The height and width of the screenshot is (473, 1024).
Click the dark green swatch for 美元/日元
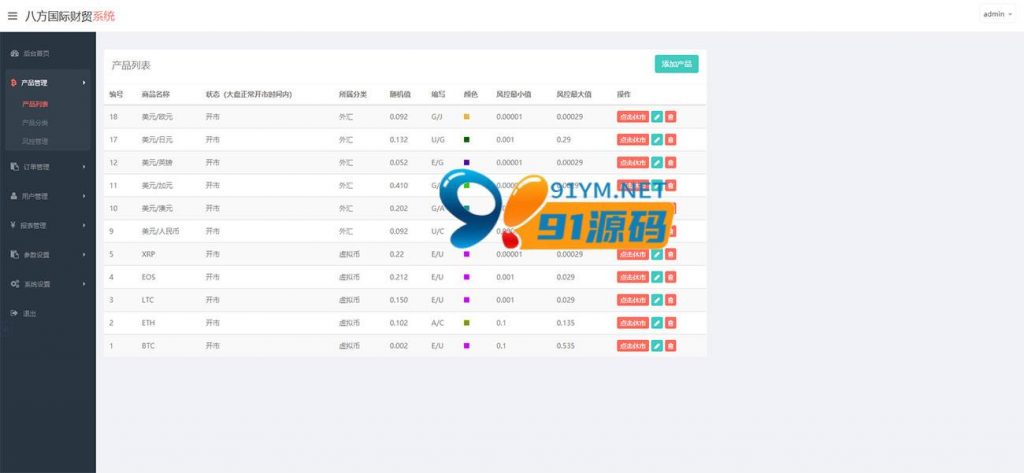[466, 140]
